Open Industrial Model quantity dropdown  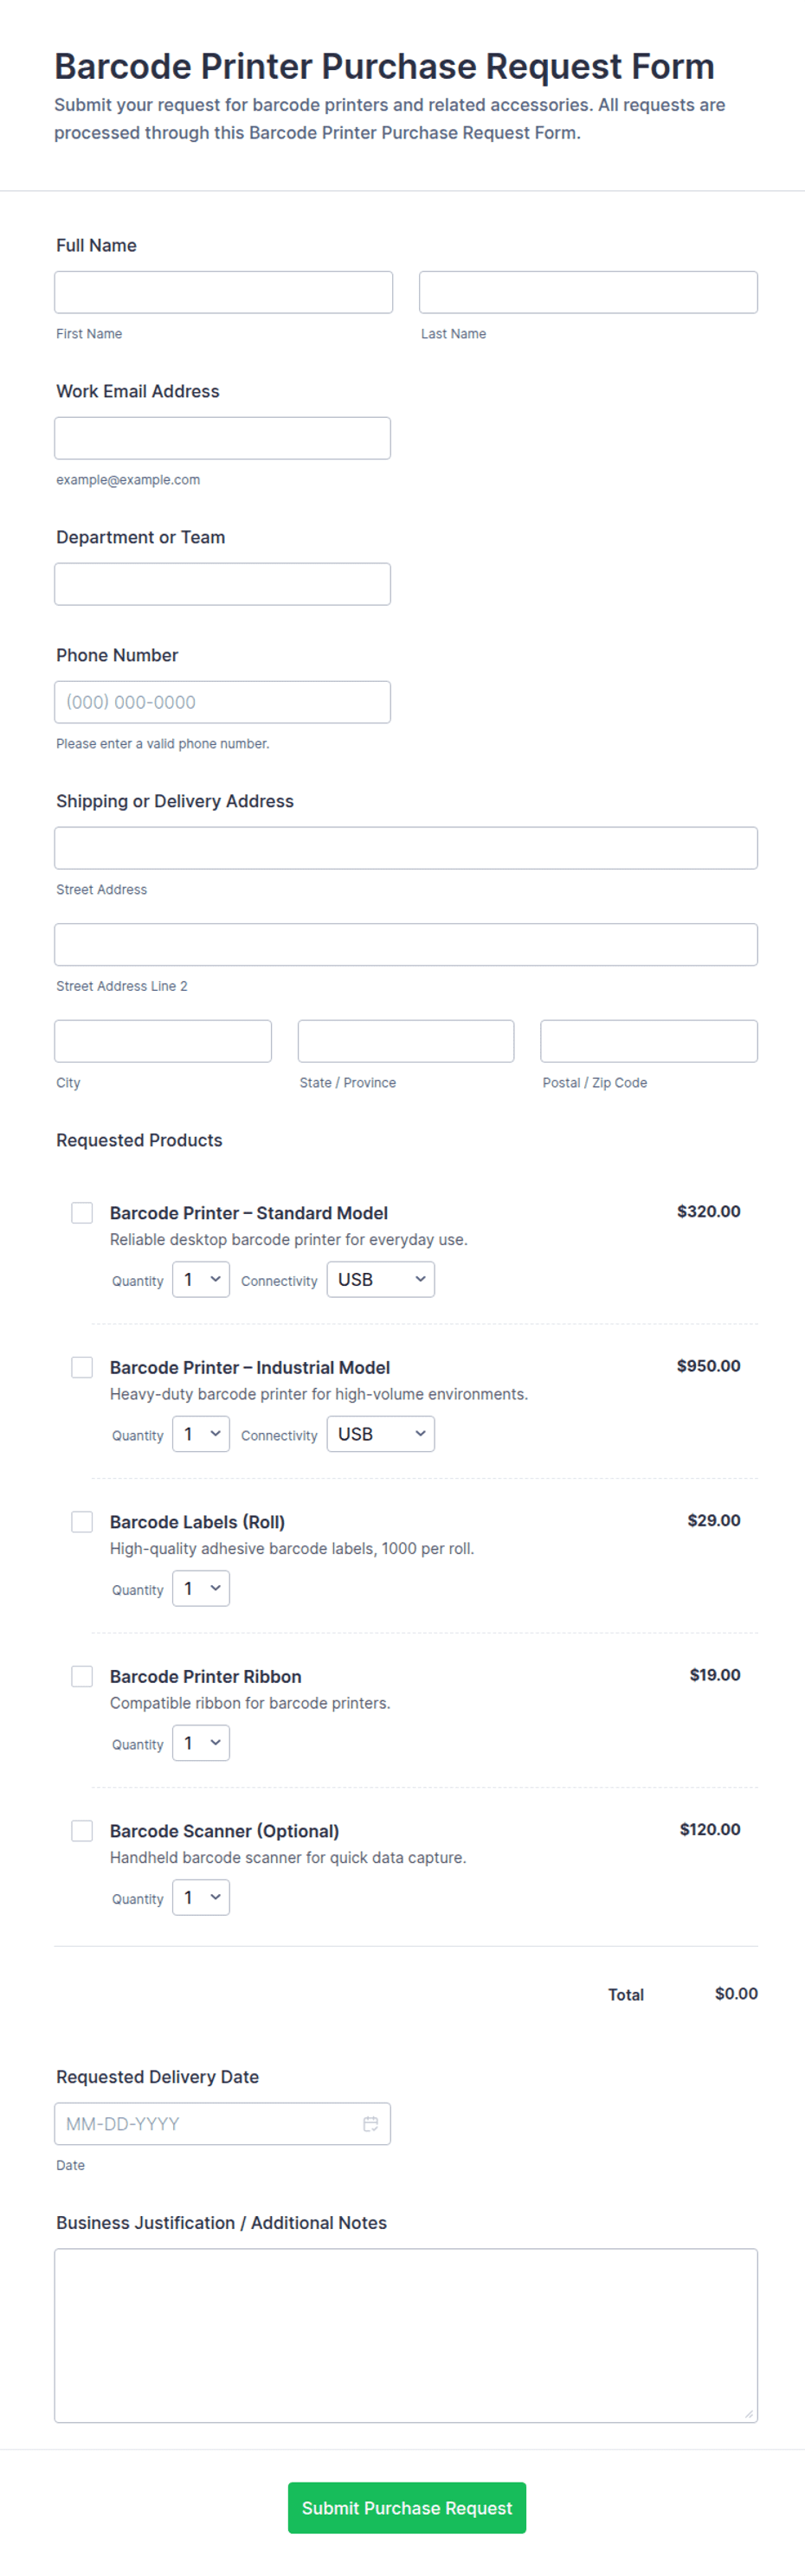tap(201, 1433)
